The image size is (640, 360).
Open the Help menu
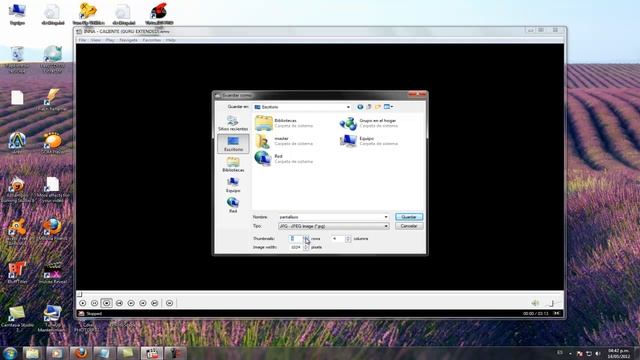click(171, 40)
